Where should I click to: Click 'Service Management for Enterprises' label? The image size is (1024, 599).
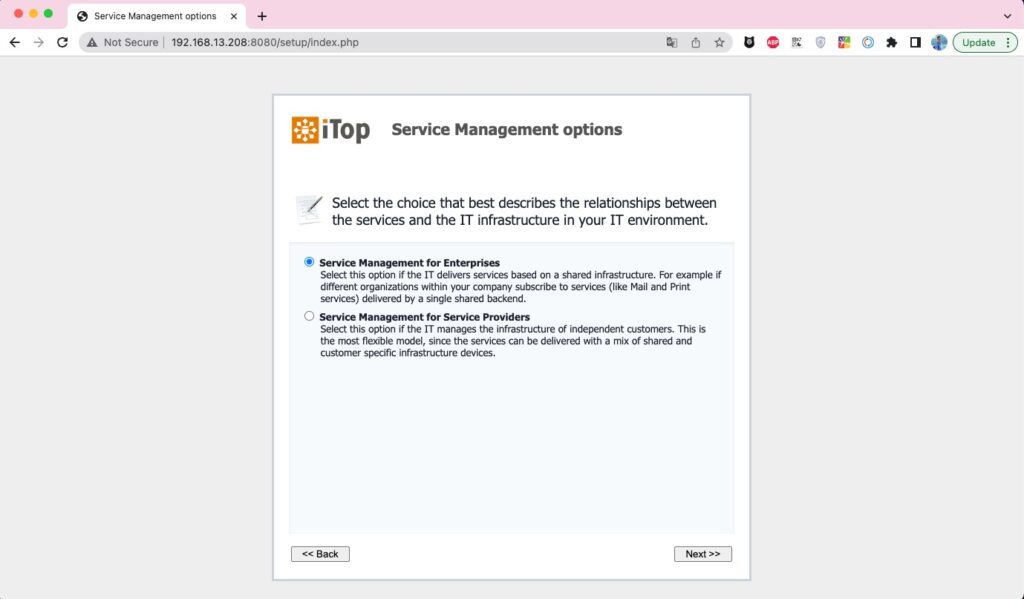(x=409, y=263)
